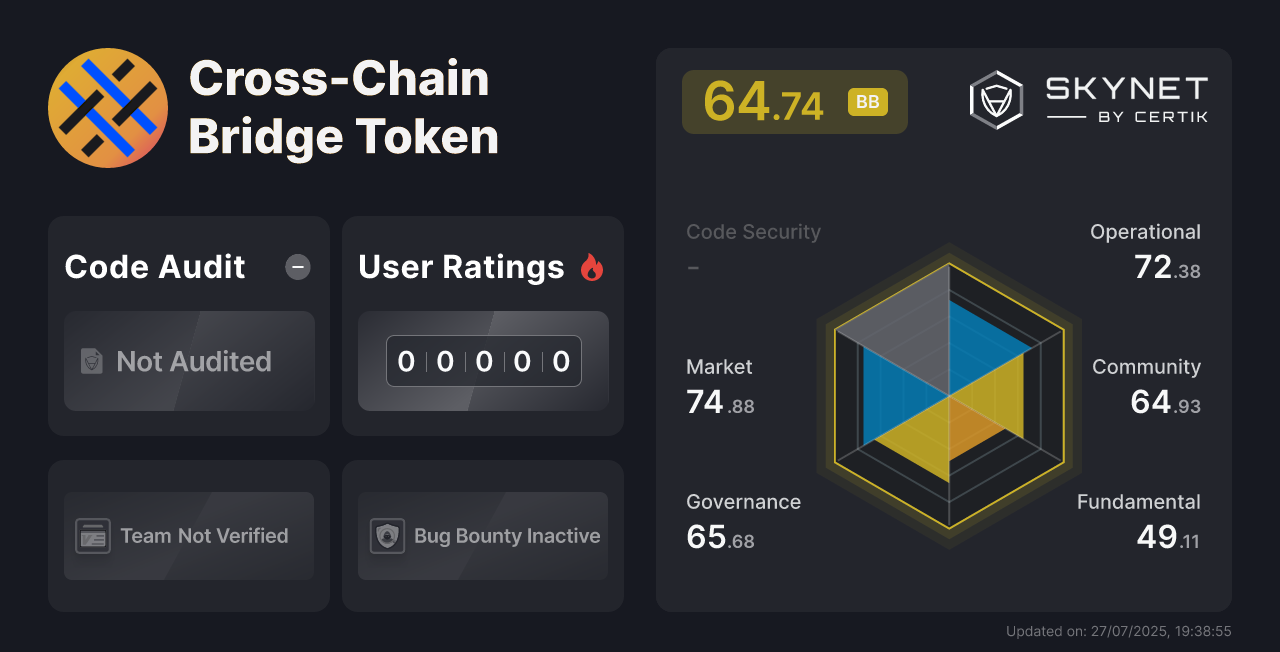Select the Team Not Verified badge
1280x652 pixels.
189,536
